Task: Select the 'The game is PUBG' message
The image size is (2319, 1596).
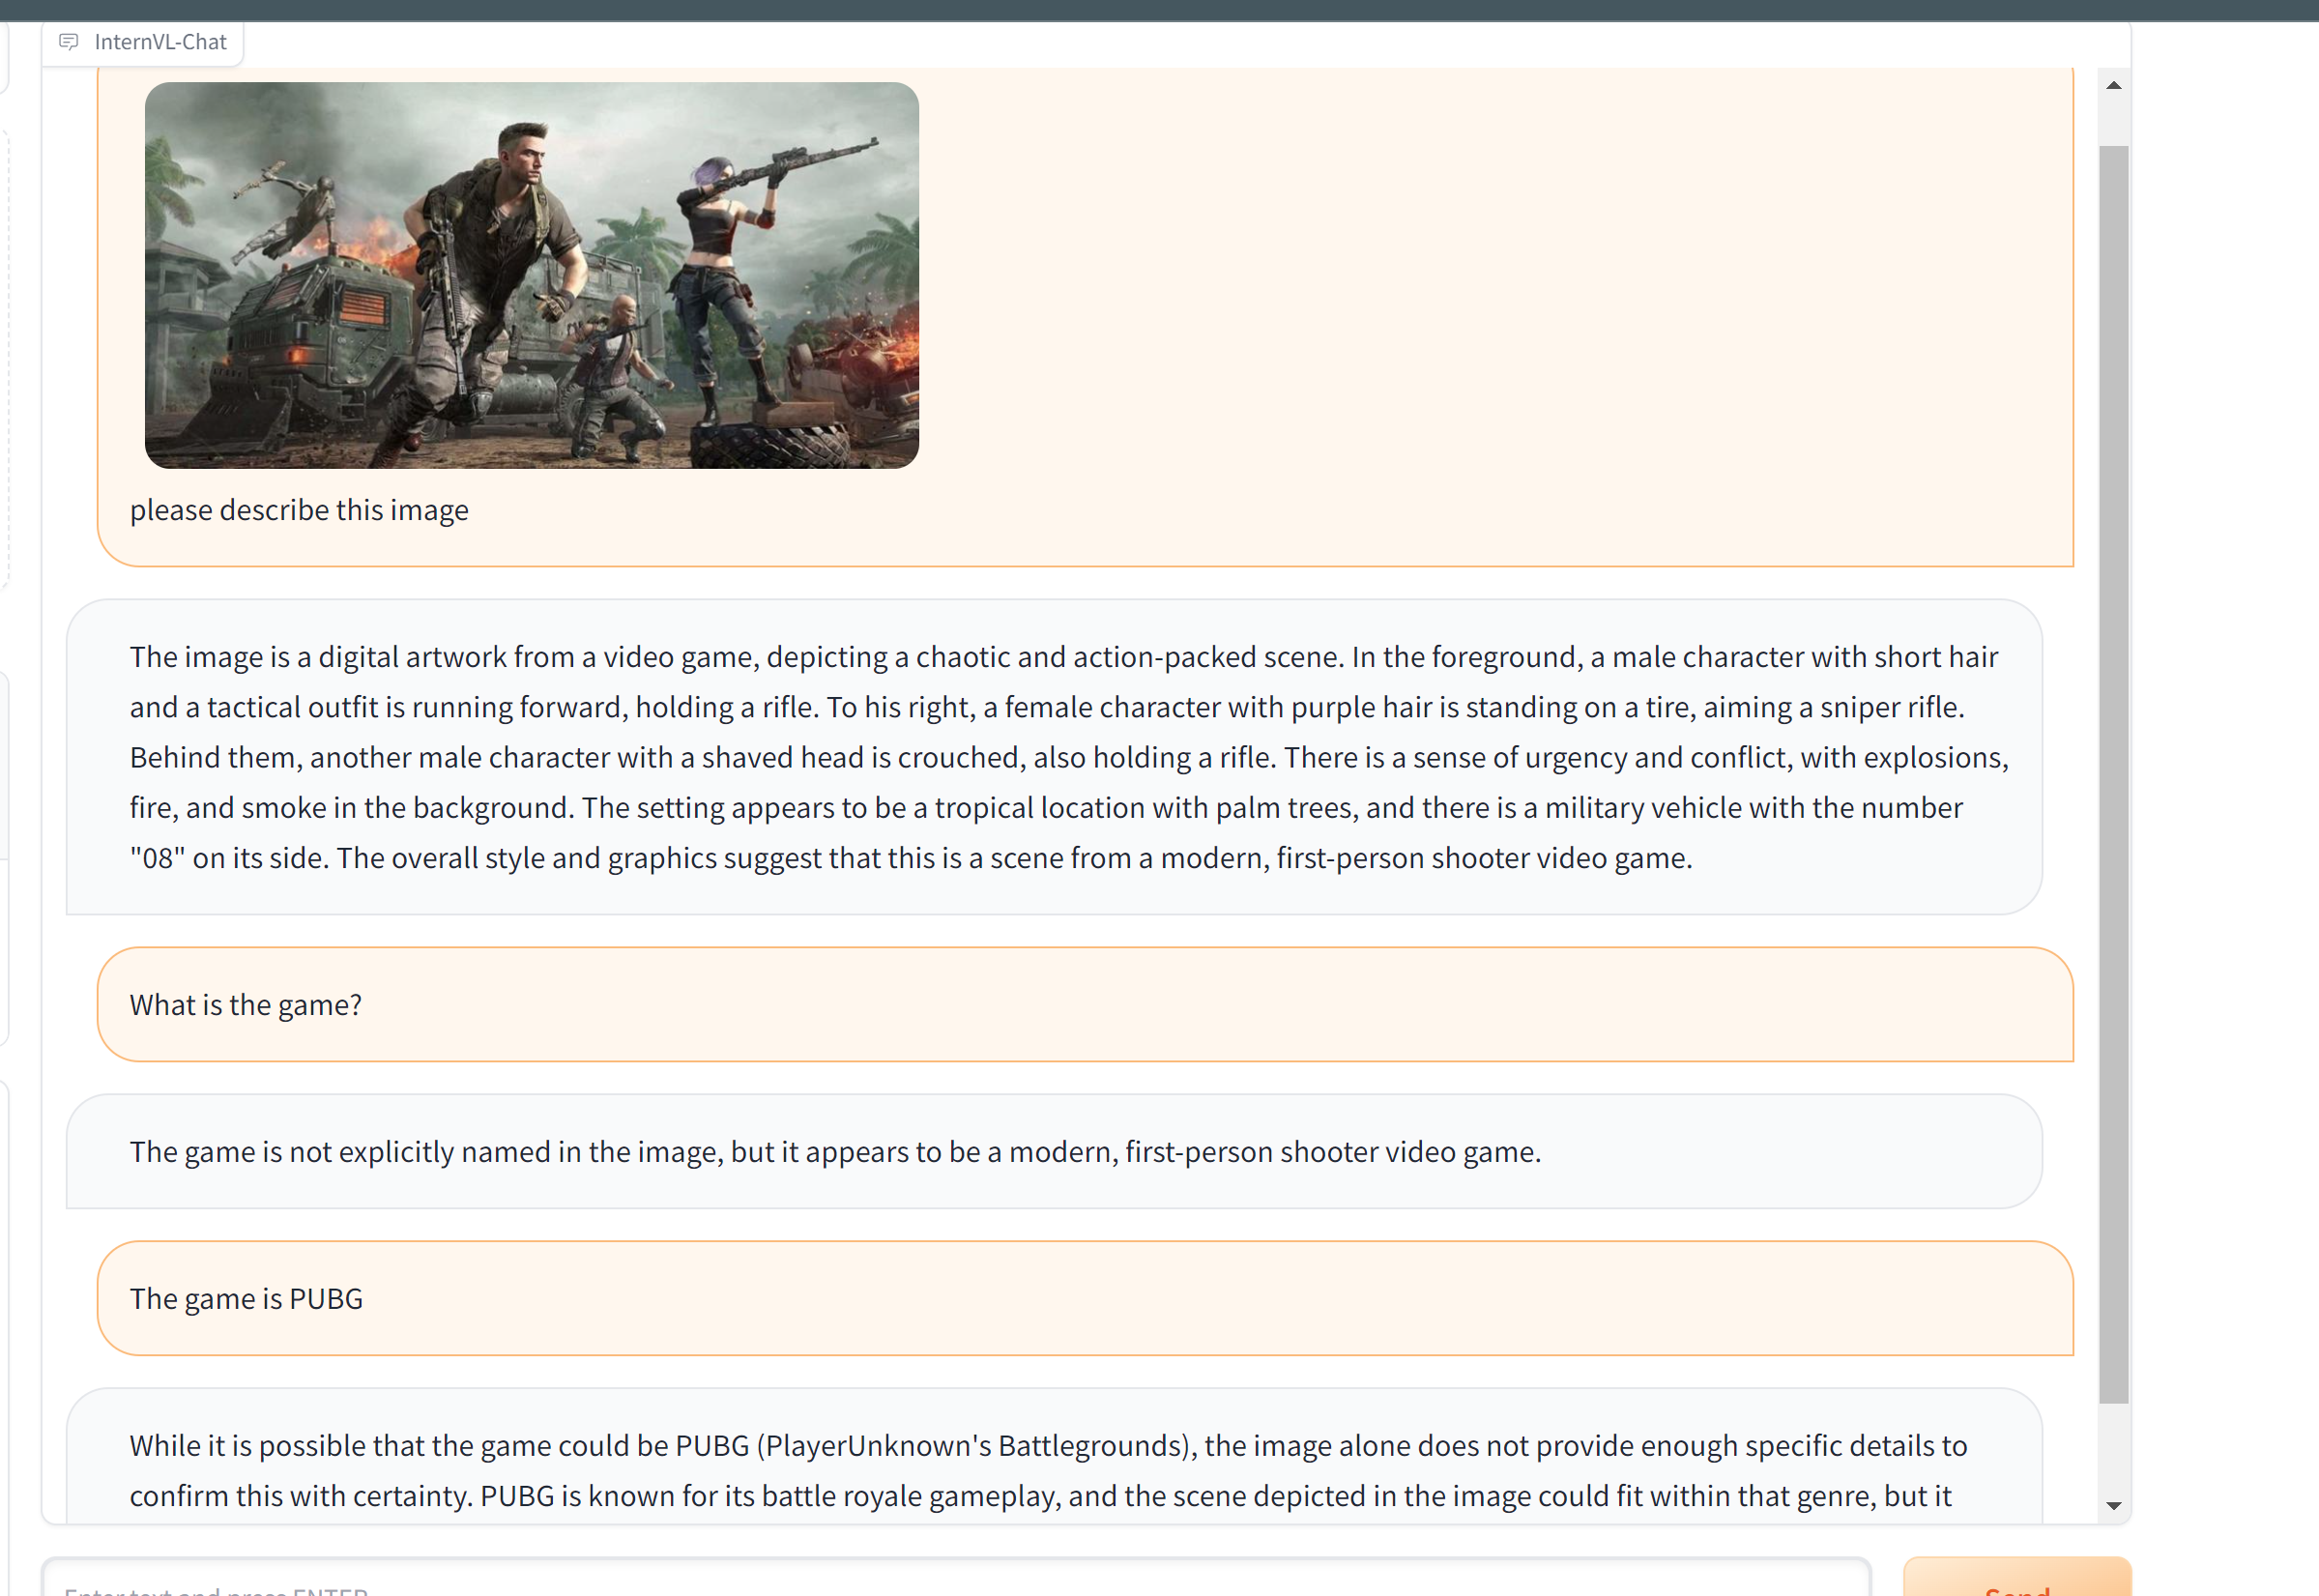Action: point(246,1299)
